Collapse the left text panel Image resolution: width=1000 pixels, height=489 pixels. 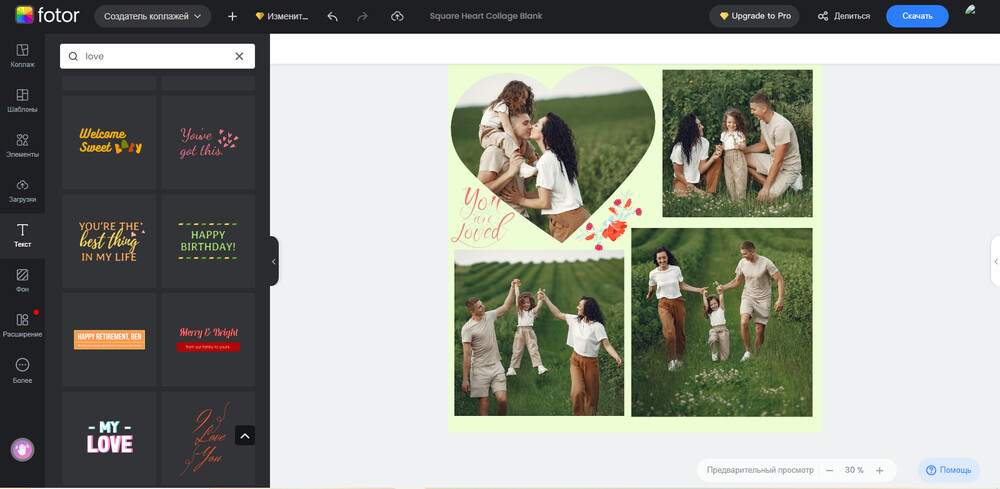tap(274, 261)
